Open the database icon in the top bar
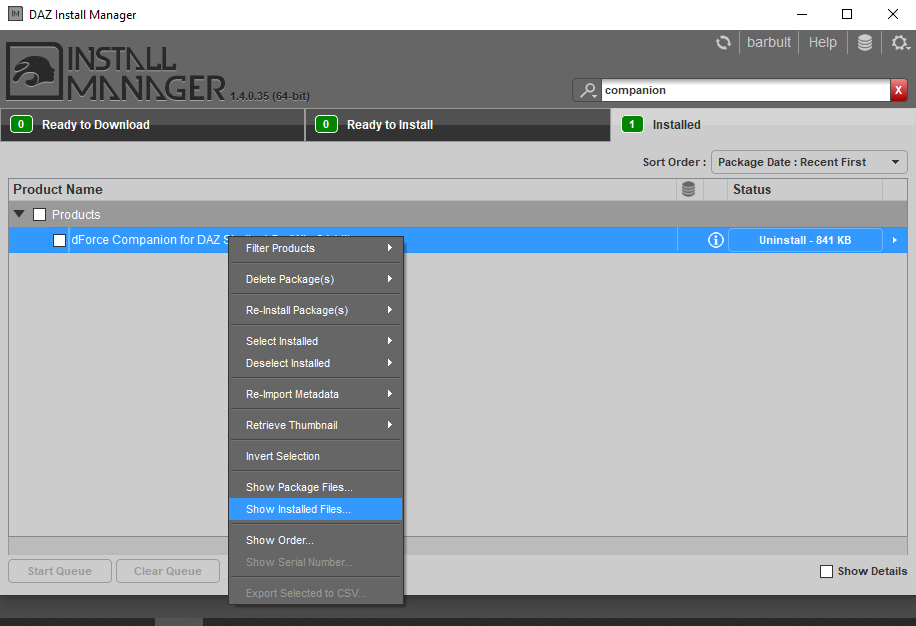916x626 pixels. tap(865, 43)
